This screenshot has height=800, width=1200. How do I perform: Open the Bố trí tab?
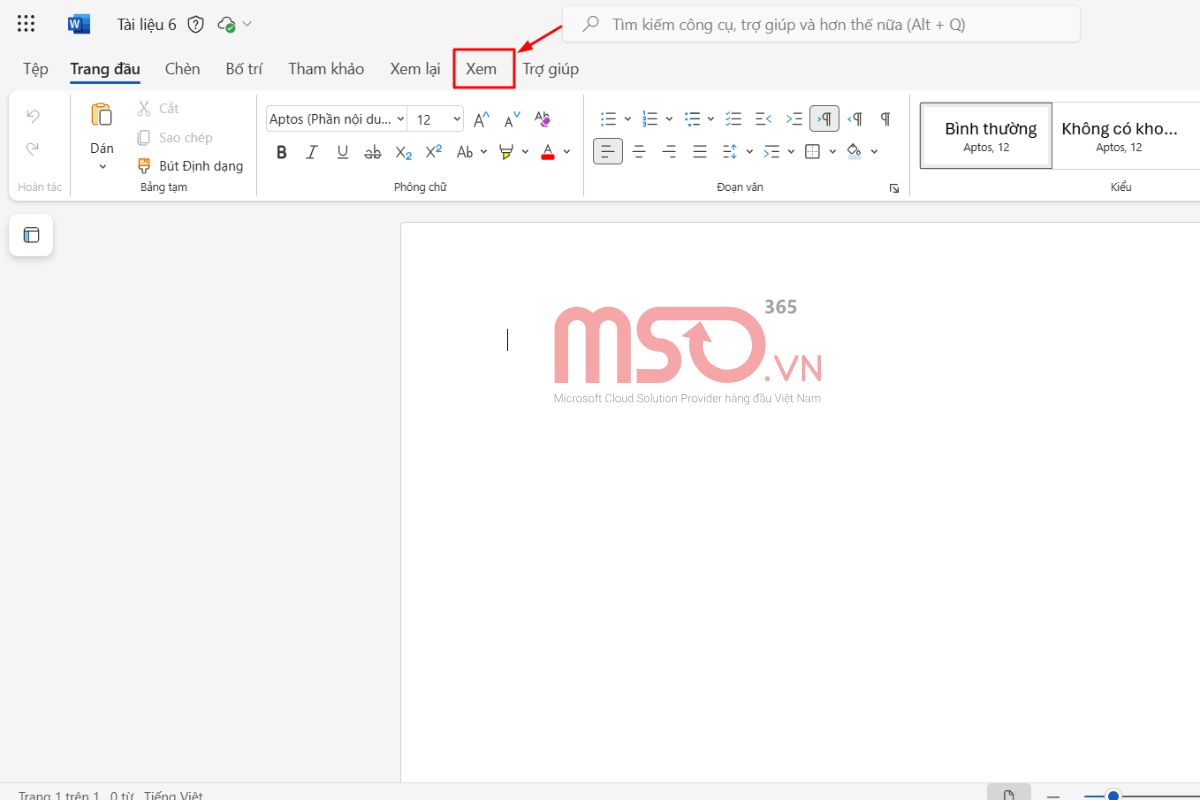click(244, 69)
